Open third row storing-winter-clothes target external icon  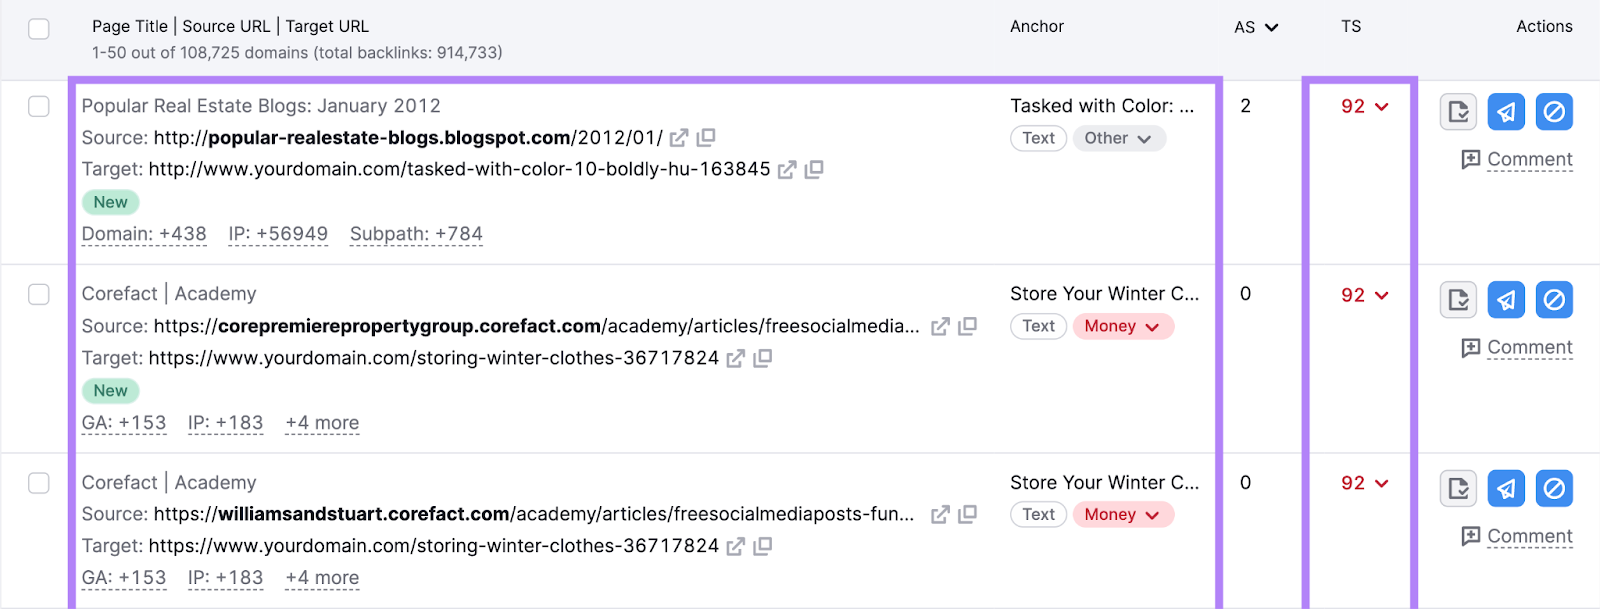pos(735,547)
